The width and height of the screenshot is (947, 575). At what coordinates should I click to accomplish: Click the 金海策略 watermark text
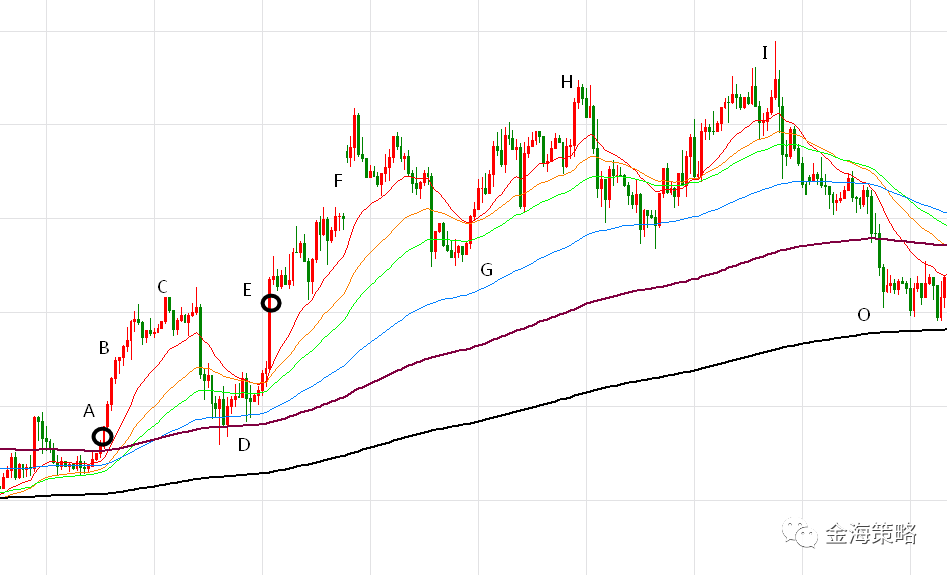coord(871,534)
